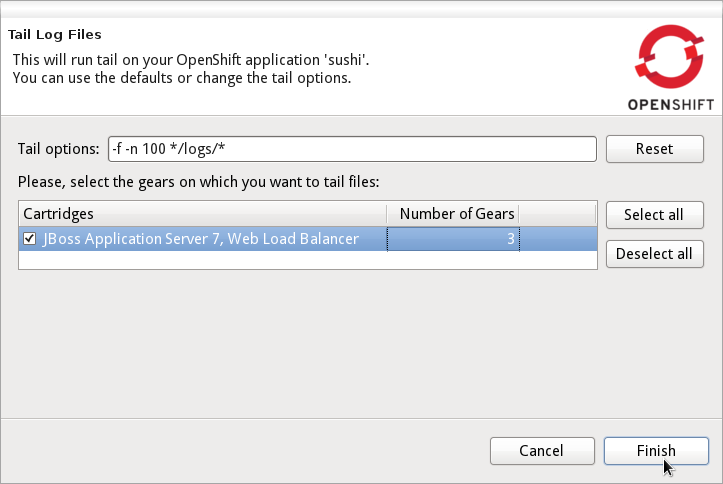
Task: Select the JBoss Application Server 7 row label
Action: pos(200,239)
